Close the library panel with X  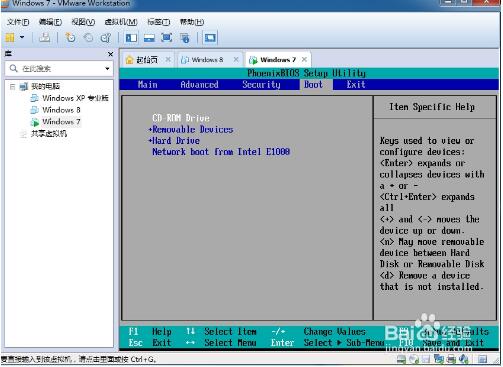110,54
